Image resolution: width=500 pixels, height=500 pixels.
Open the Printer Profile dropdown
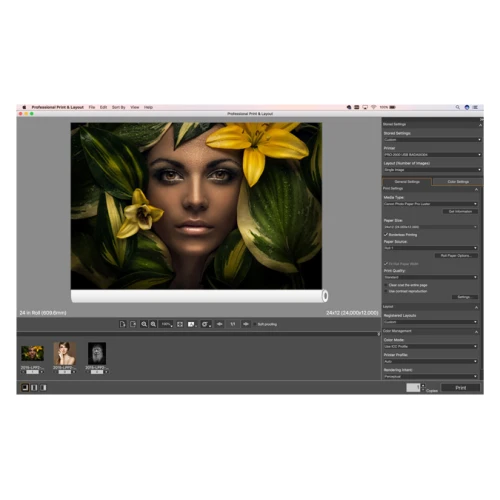coord(430,361)
